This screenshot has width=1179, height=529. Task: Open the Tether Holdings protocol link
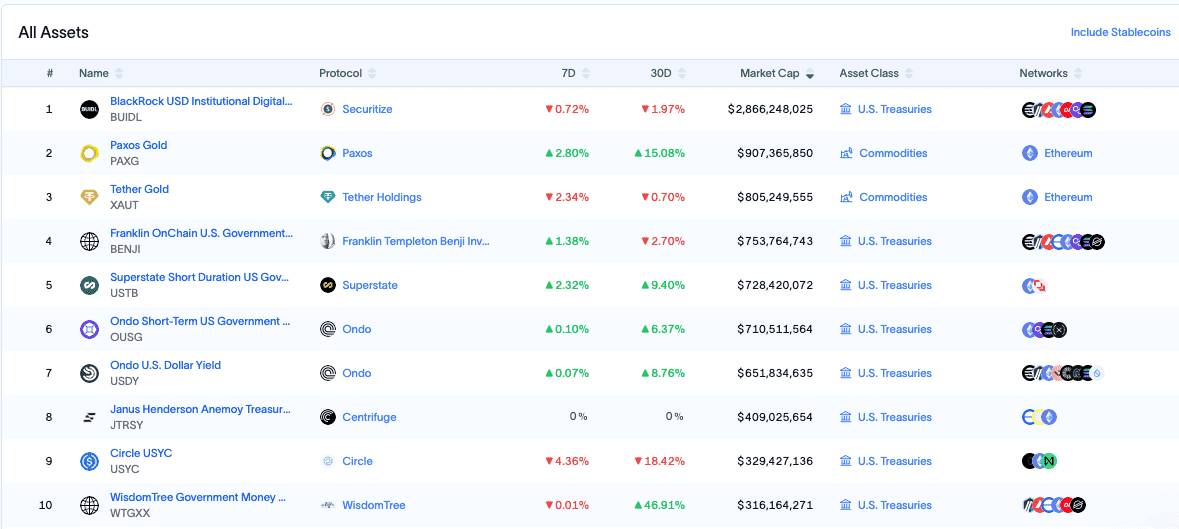click(x=382, y=197)
